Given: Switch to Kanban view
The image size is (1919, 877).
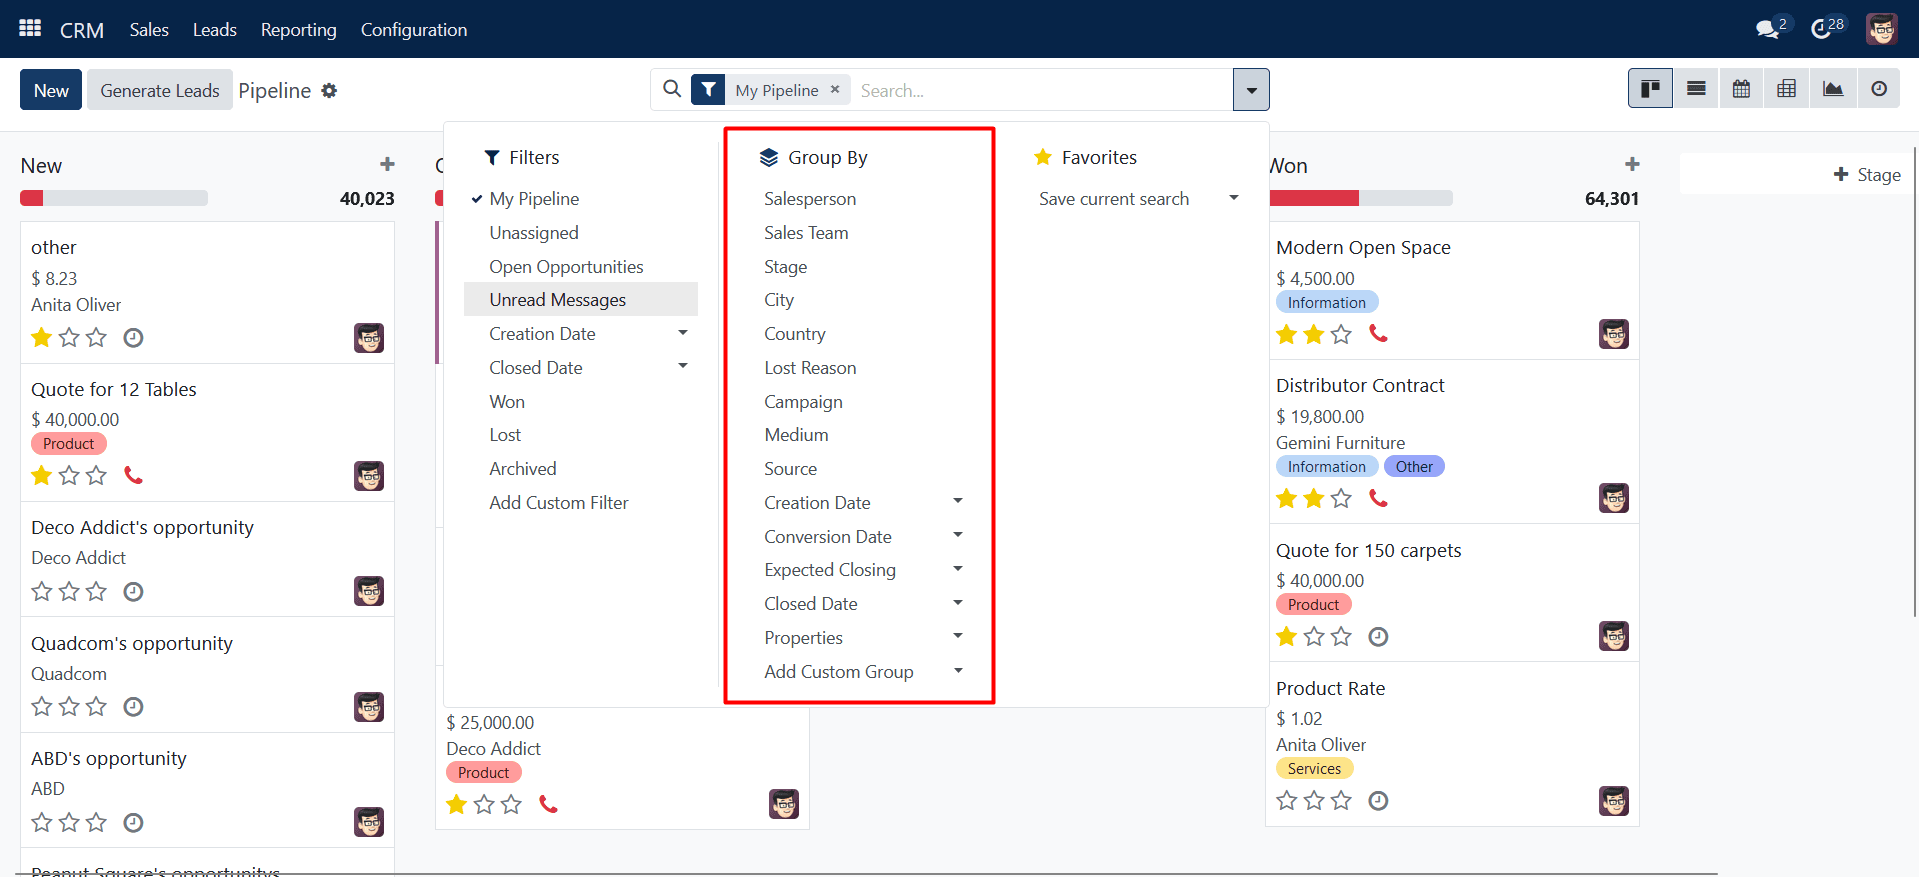Looking at the screenshot, I should (1650, 89).
